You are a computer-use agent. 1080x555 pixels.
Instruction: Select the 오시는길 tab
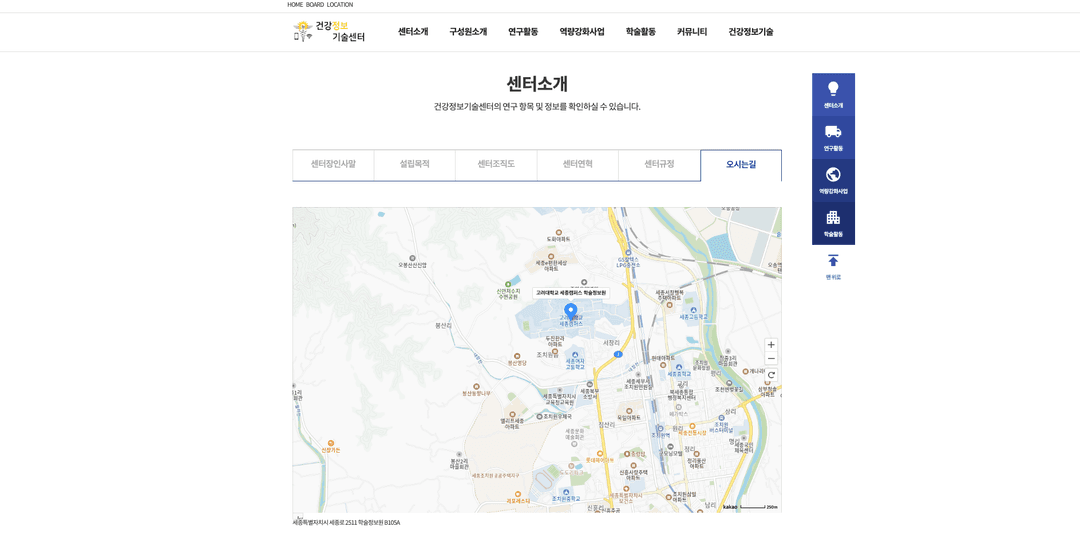(x=740, y=165)
